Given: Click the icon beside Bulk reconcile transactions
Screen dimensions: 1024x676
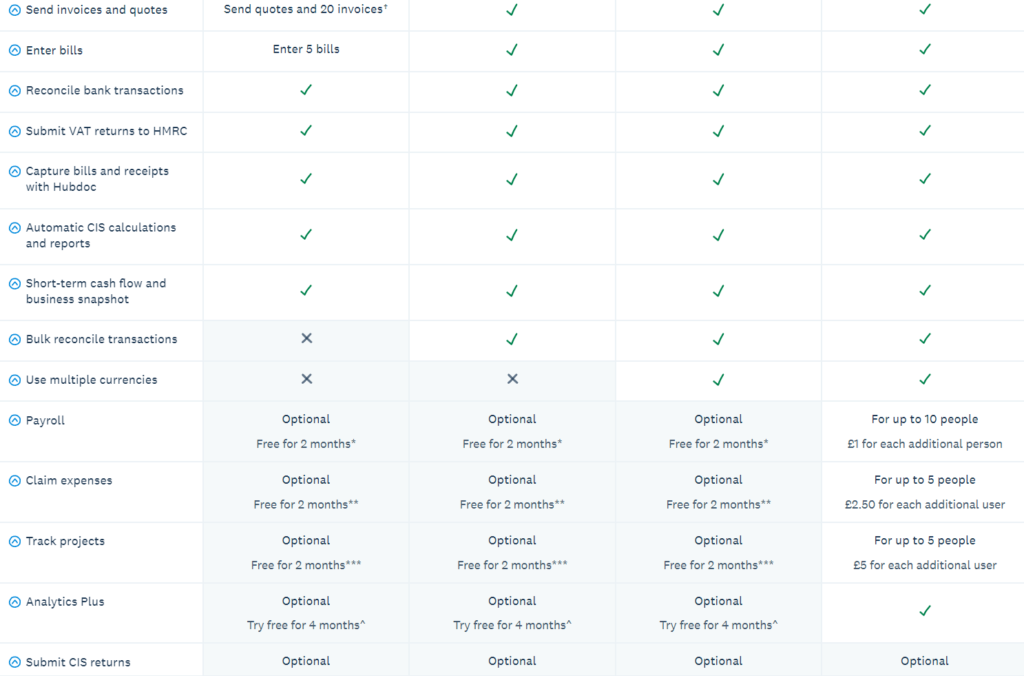Looking at the screenshot, I should [14, 340].
